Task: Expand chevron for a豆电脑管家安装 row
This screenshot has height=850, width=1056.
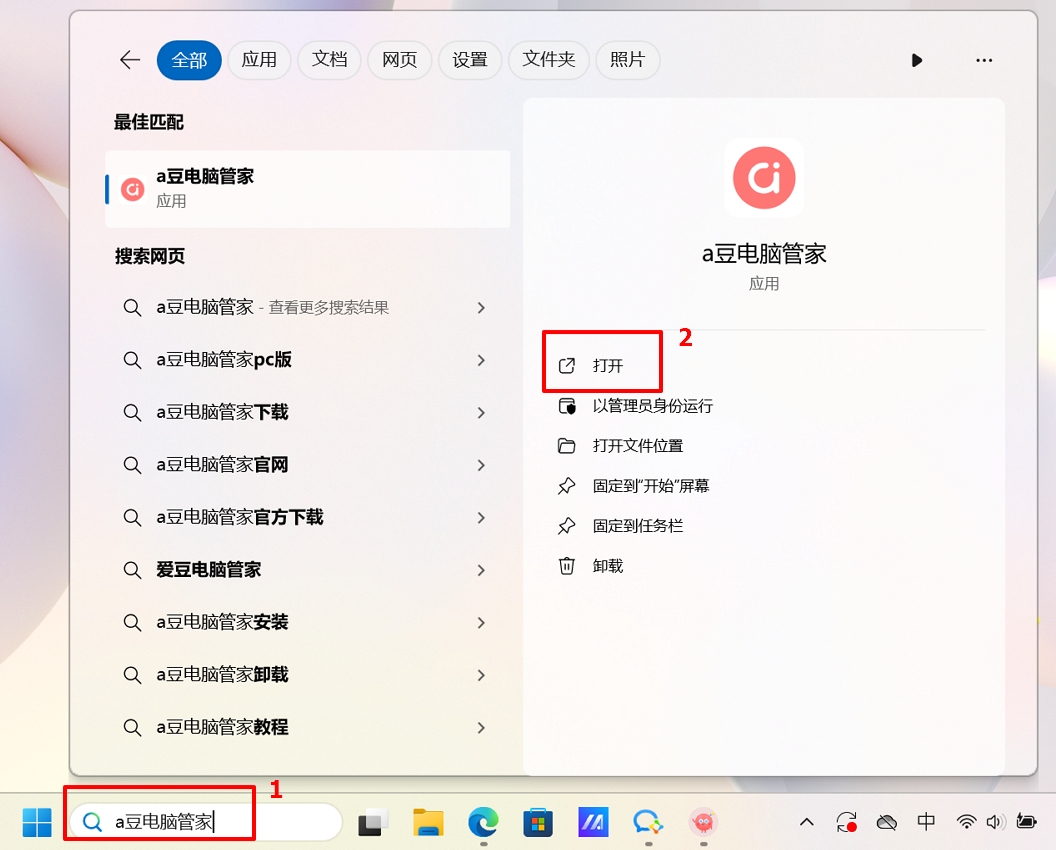Action: [x=481, y=622]
